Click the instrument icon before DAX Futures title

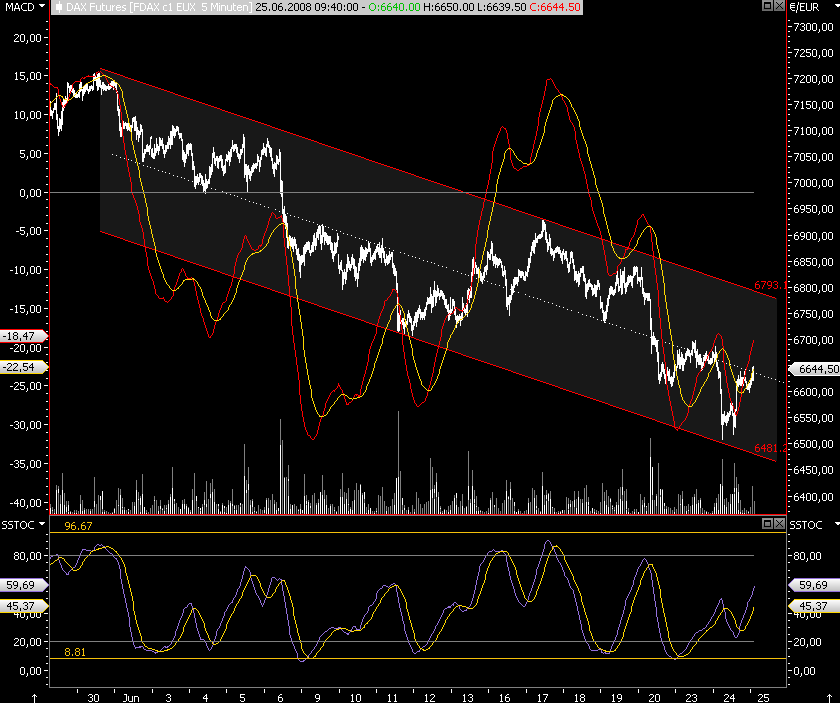58,7
